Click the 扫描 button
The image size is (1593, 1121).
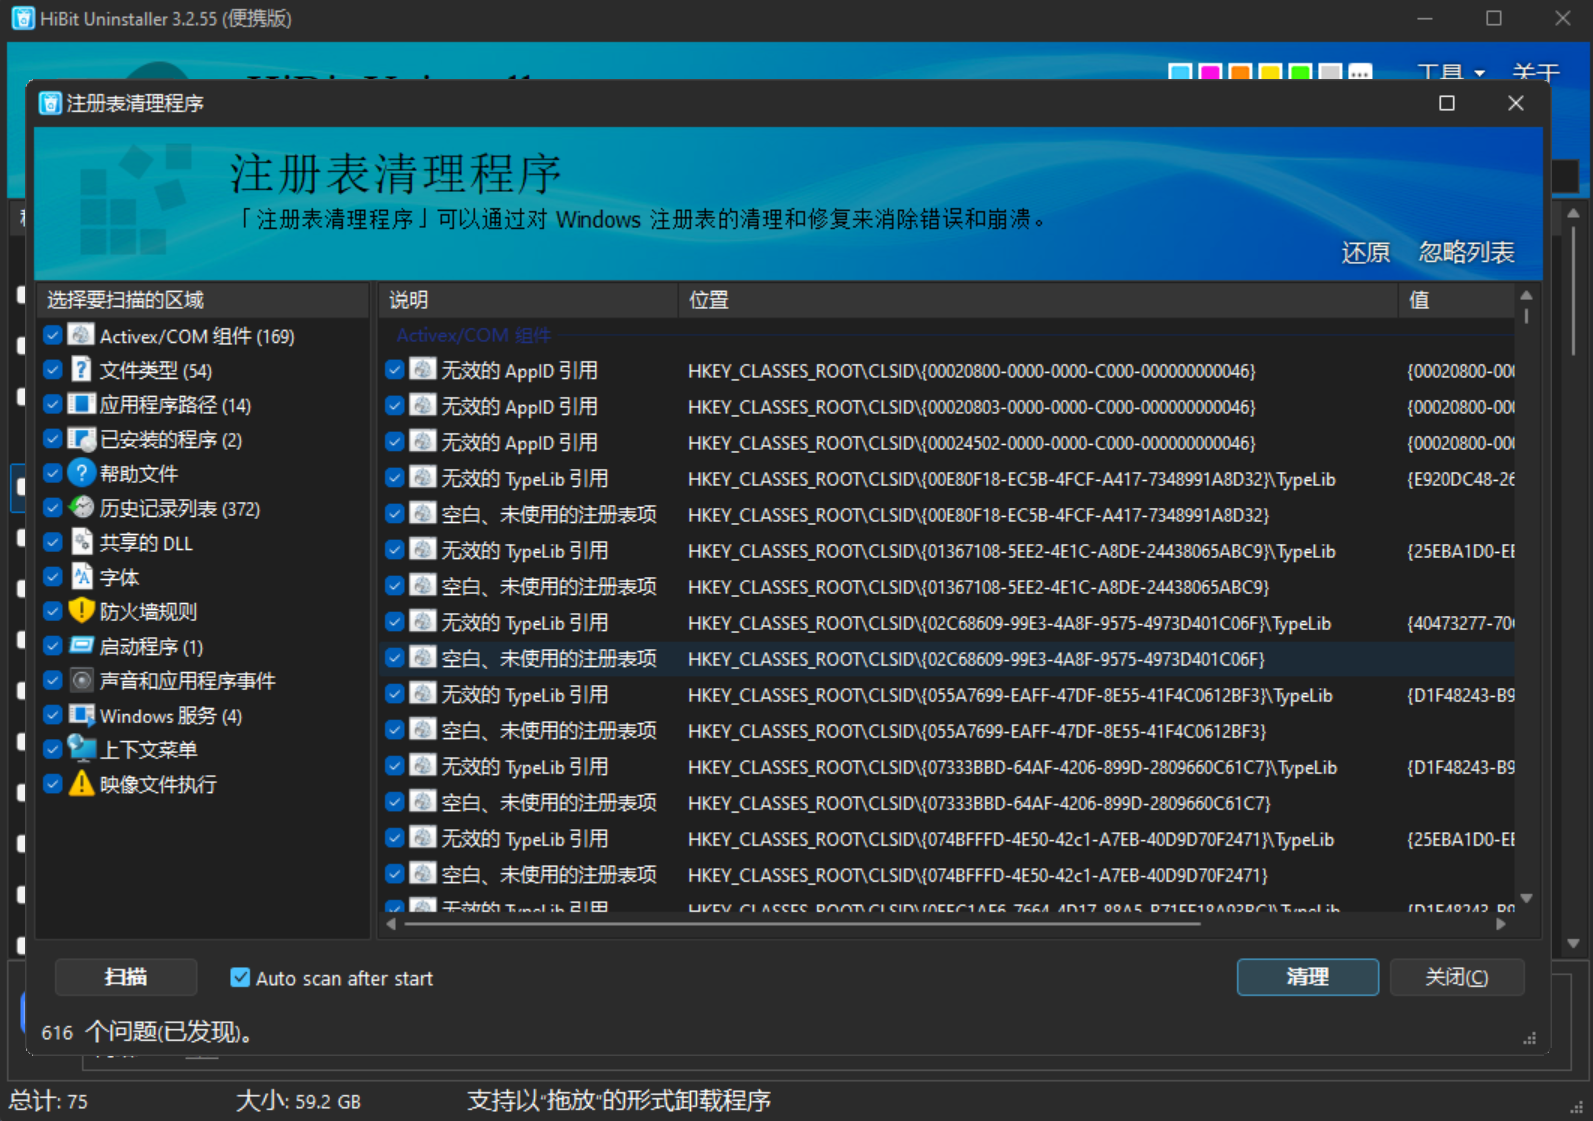click(126, 977)
